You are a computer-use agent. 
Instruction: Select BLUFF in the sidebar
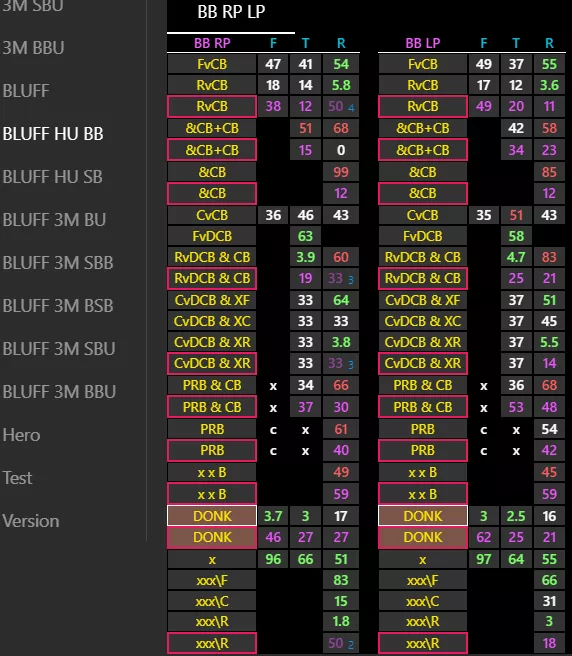coord(26,91)
